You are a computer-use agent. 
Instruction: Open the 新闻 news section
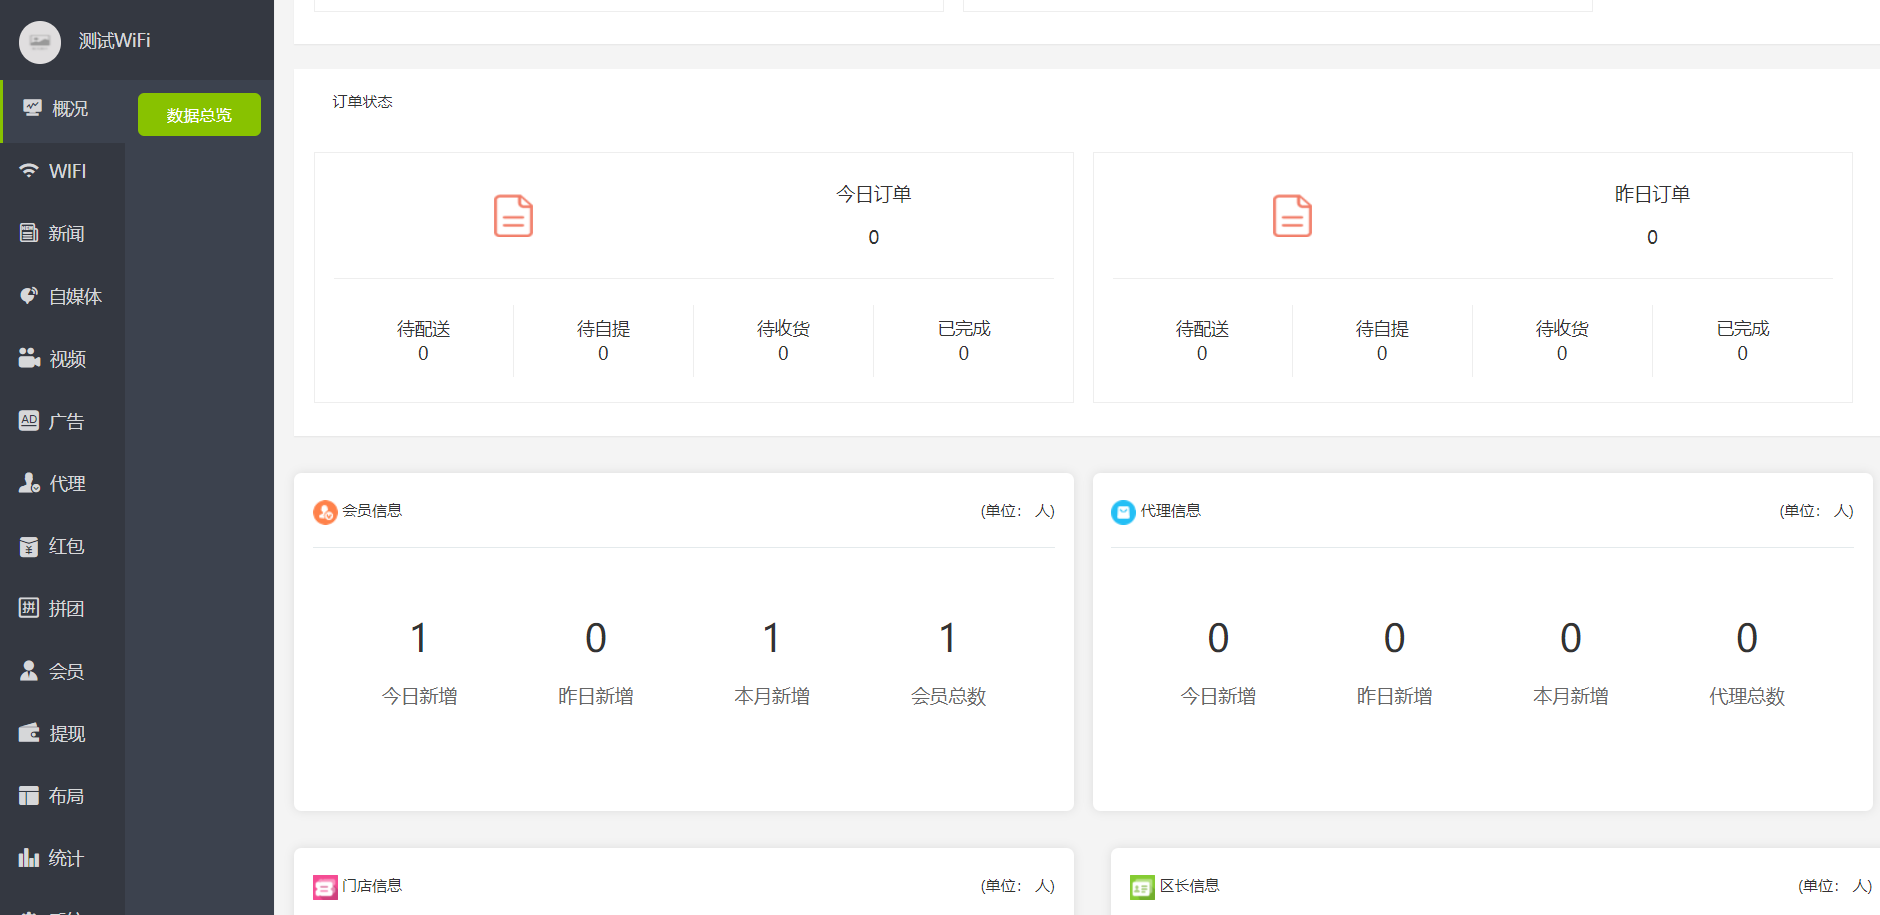[x=62, y=234]
